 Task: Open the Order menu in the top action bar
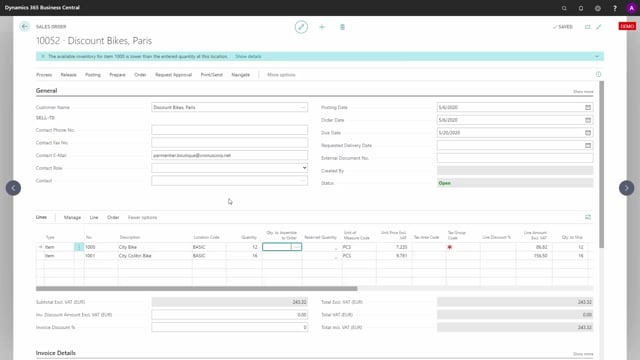coord(140,75)
